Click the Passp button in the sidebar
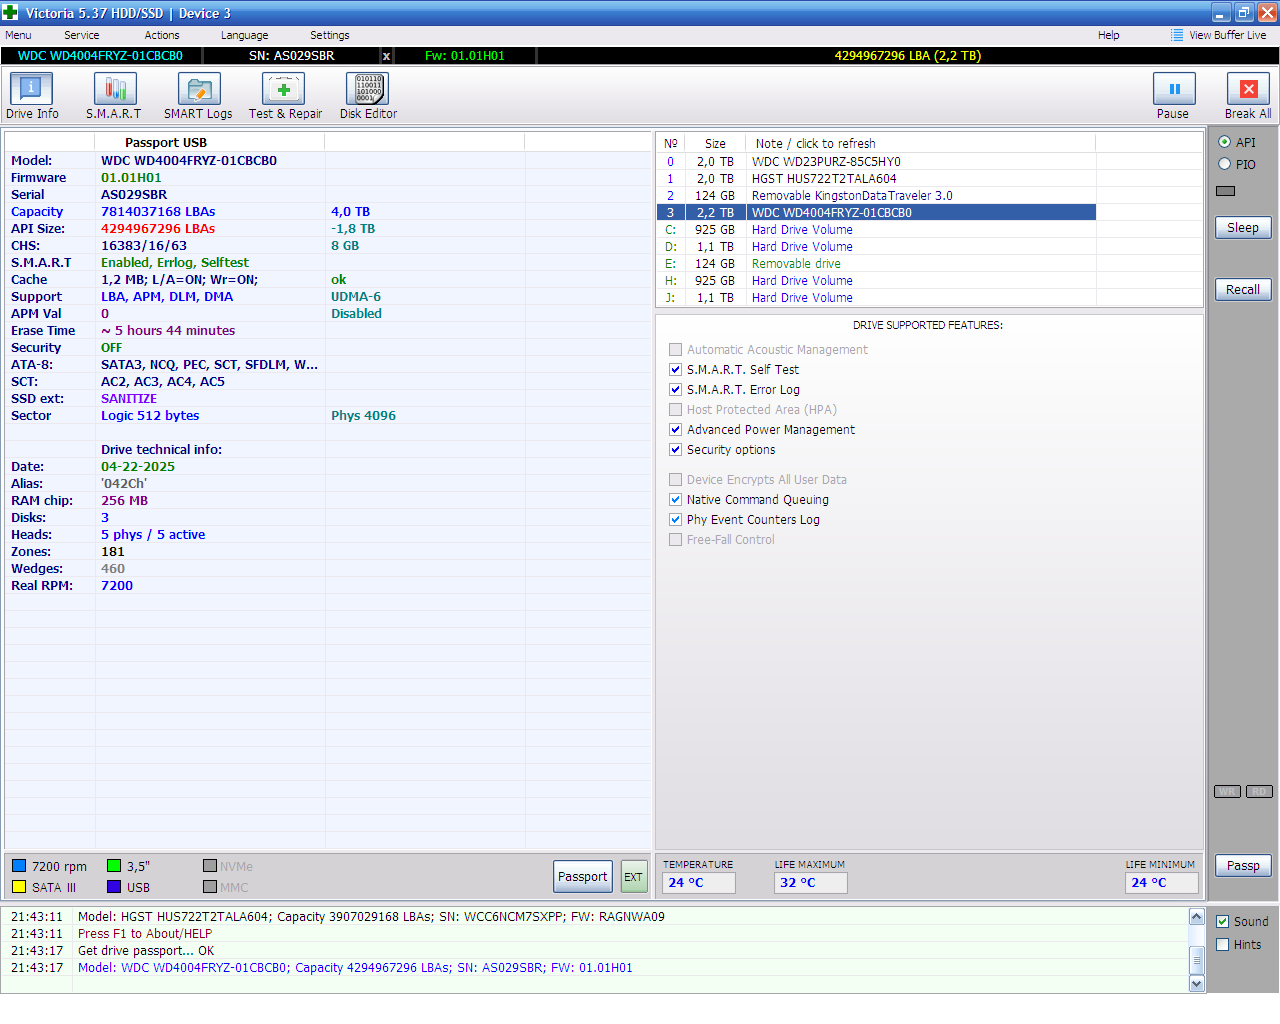 [1243, 866]
